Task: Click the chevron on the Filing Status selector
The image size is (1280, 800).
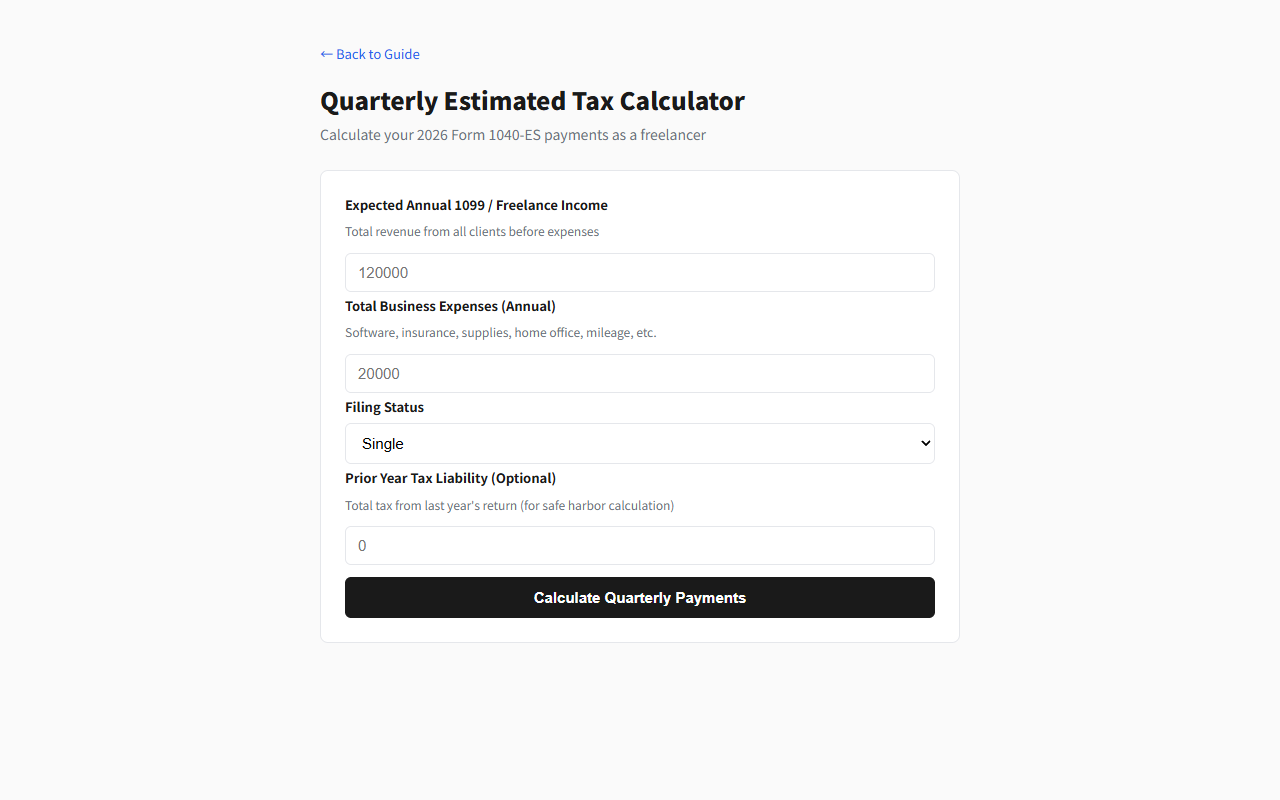Action: [921, 443]
